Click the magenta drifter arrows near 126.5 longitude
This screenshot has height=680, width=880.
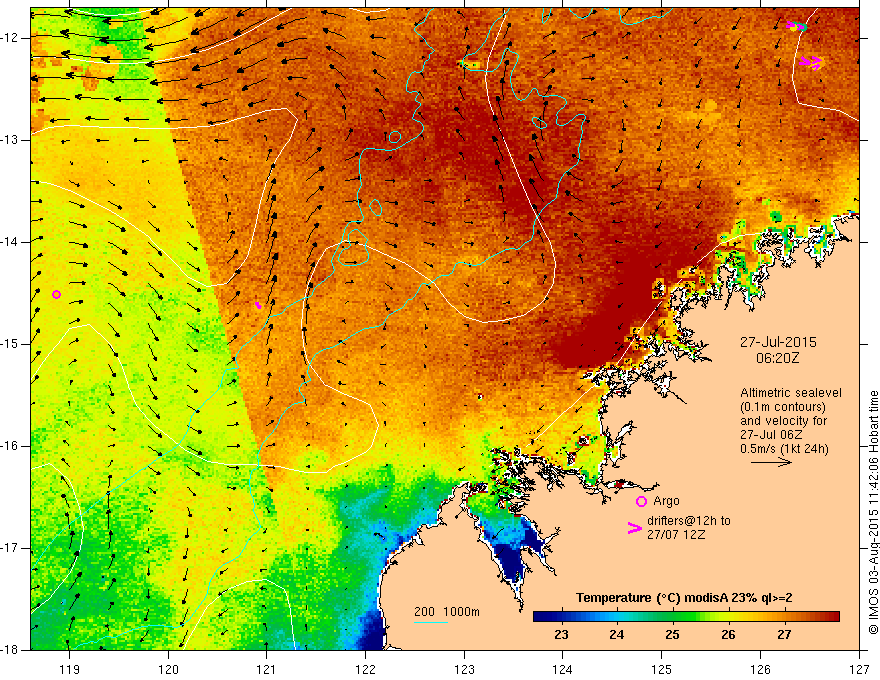point(812,62)
